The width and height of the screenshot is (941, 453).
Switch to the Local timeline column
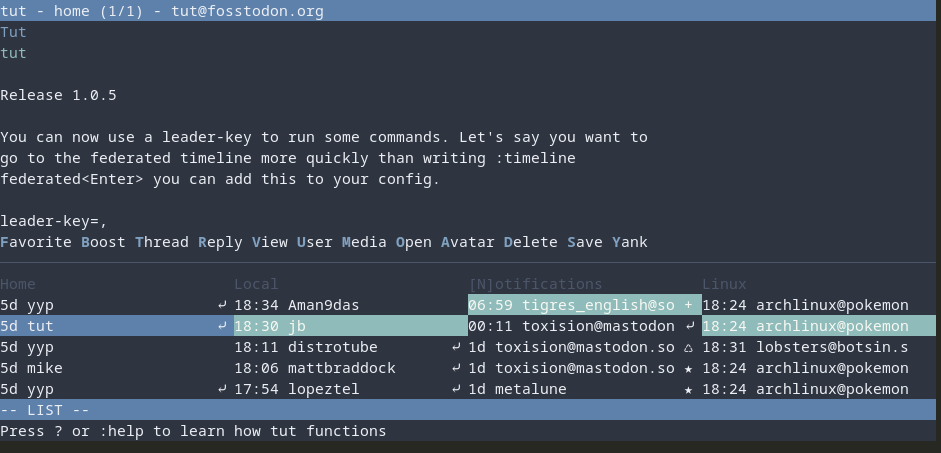click(x=256, y=284)
